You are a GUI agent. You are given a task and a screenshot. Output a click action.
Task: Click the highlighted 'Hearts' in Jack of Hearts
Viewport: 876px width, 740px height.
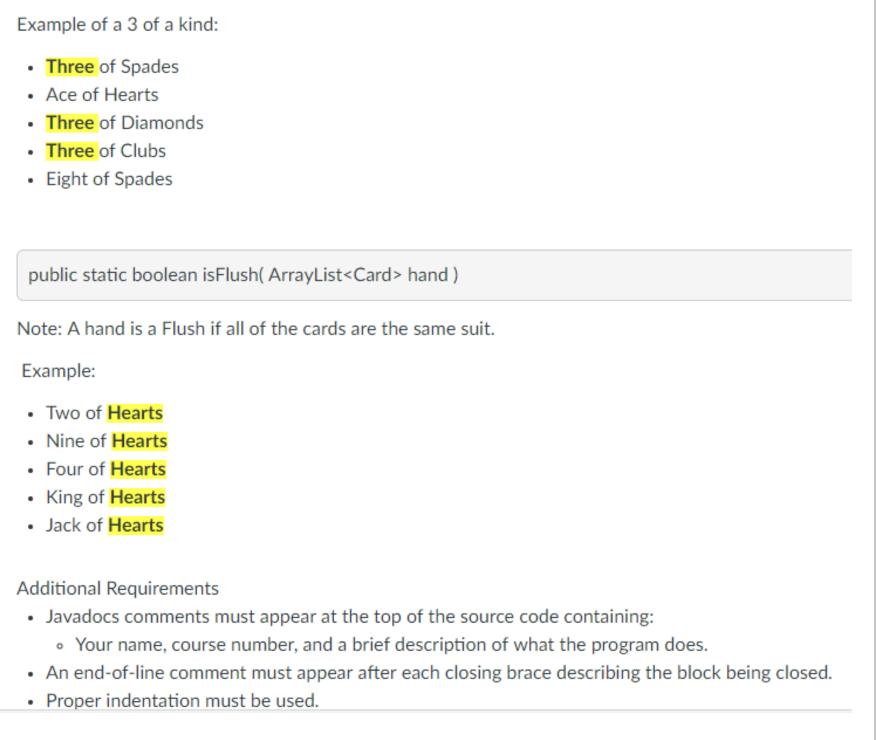(136, 525)
